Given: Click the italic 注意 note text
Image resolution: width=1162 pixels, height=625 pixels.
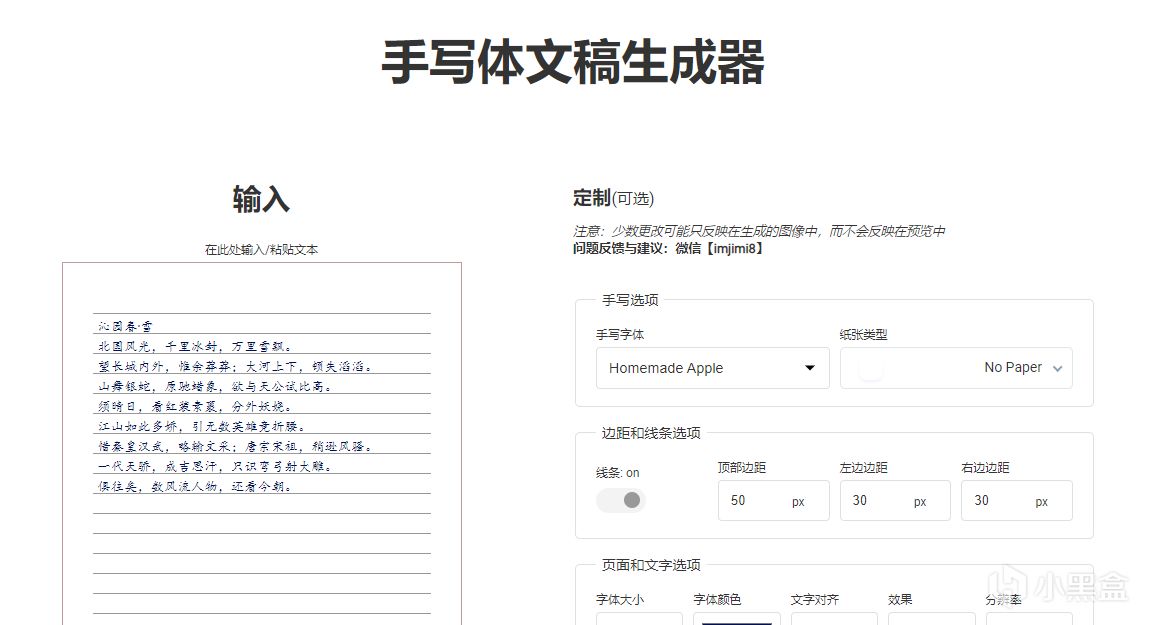Looking at the screenshot, I should [x=759, y=231].
